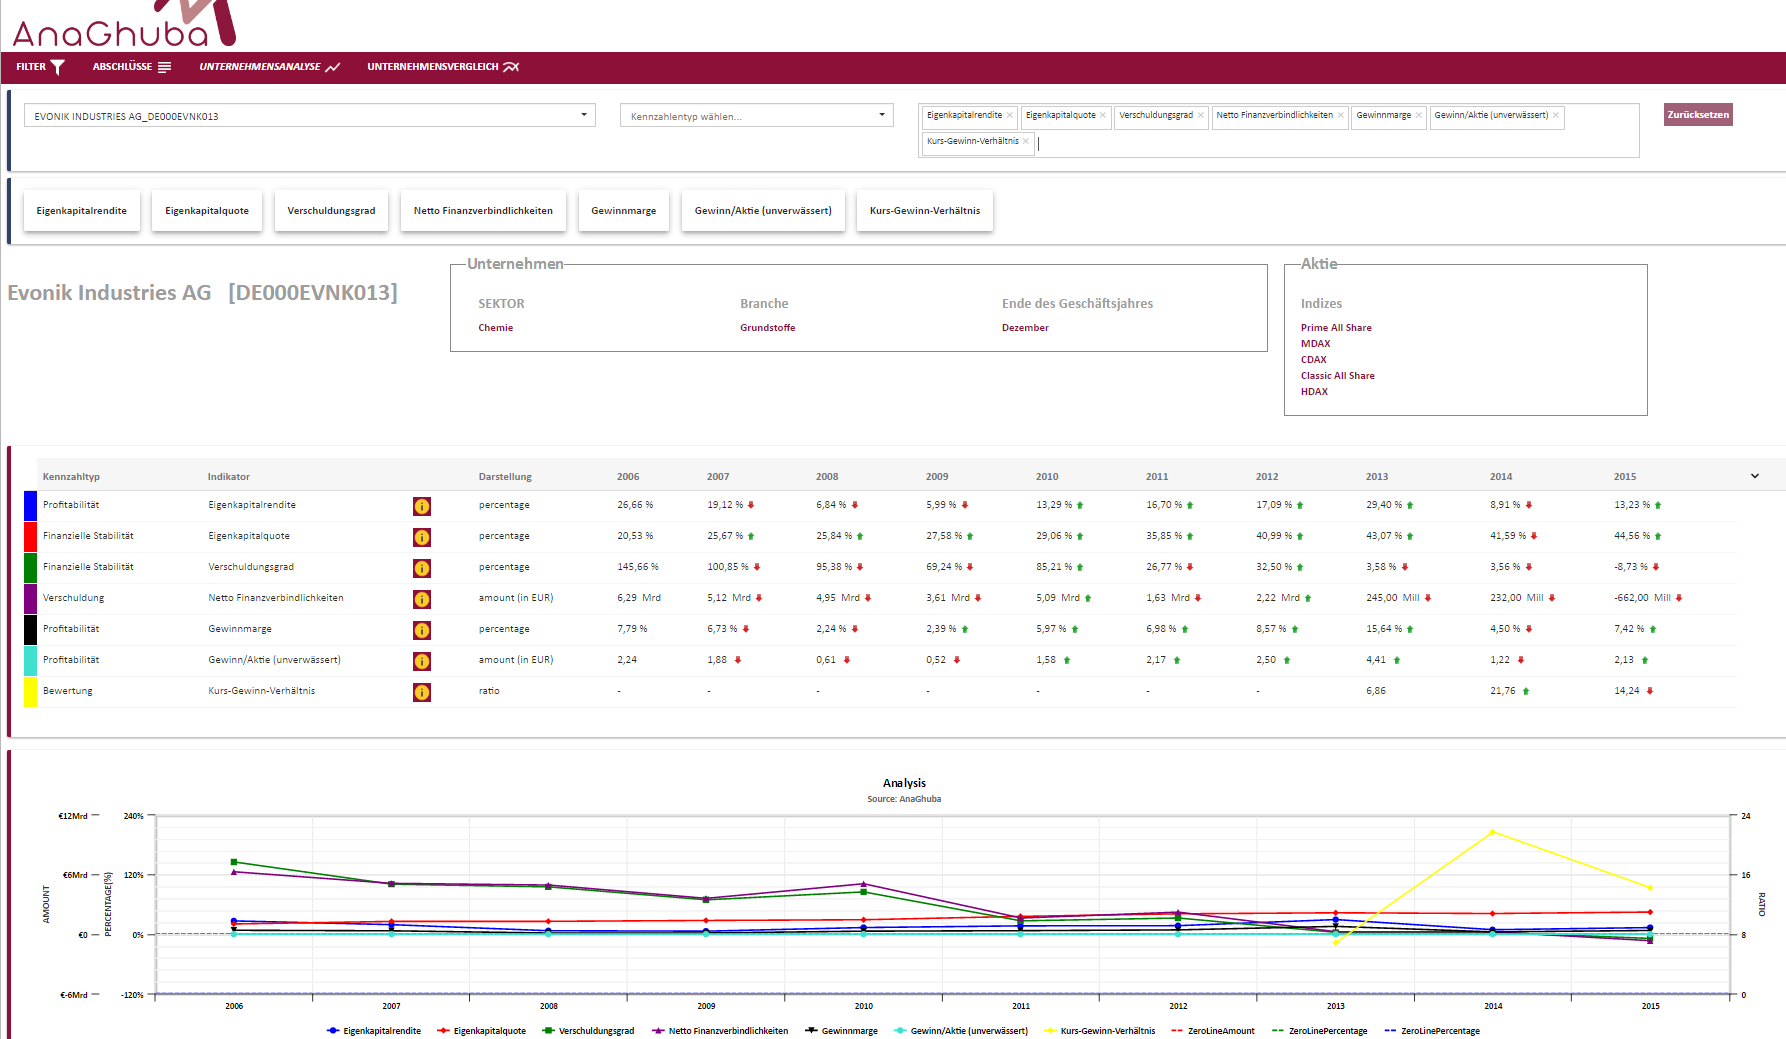Screen dimensions: 1786x1039
Task: Click the info icon for Eigenkapitalrendite row
Action: point(422,506)
